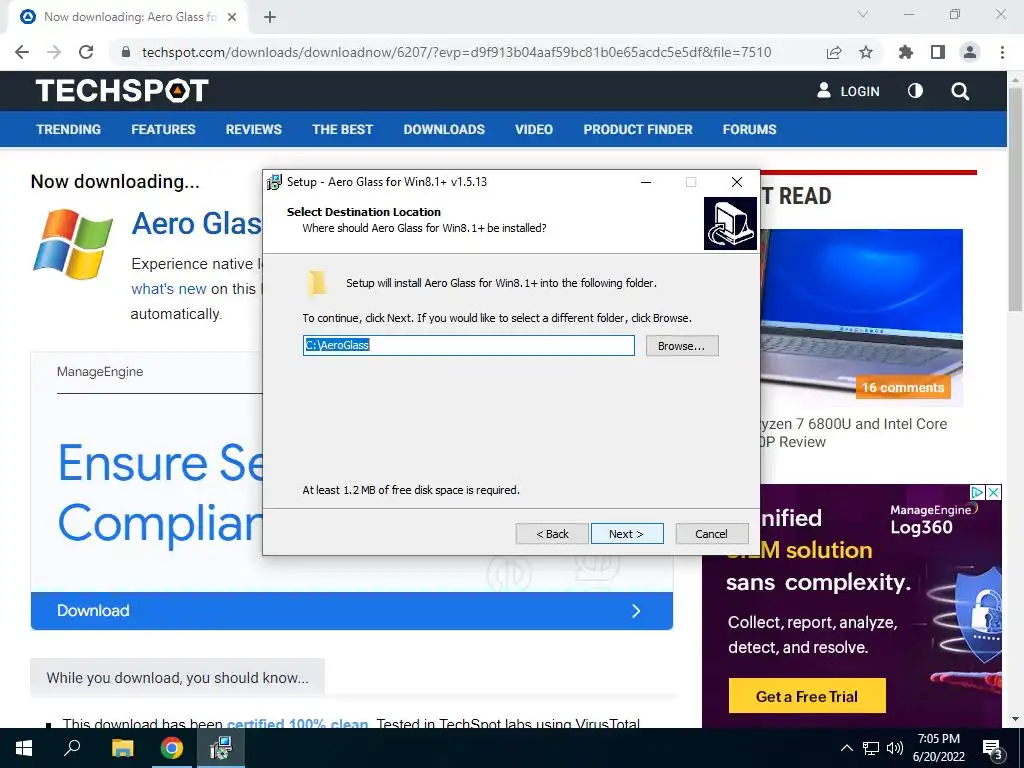Screen dimensions: 1024x768
Task: Click the Back button in Setup dialog
Action: tap(552, 534)
